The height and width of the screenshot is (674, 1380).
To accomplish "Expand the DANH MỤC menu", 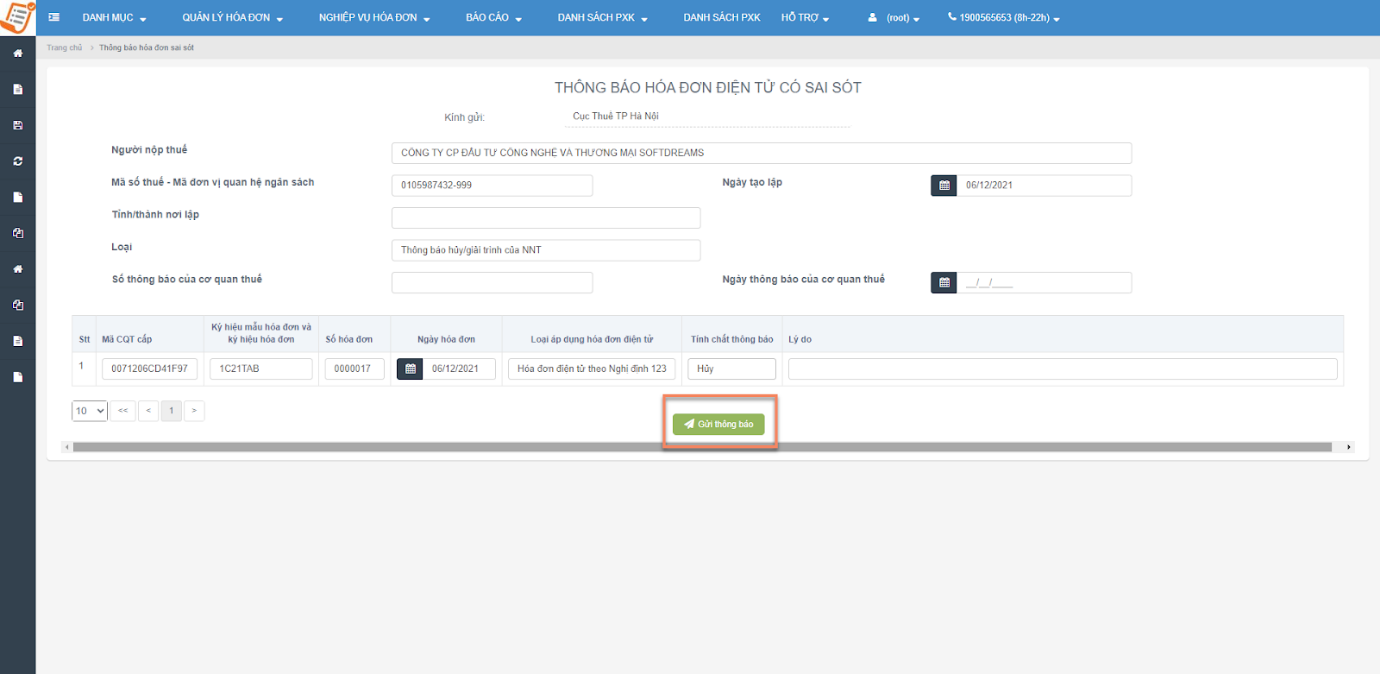I will (114, 18).
